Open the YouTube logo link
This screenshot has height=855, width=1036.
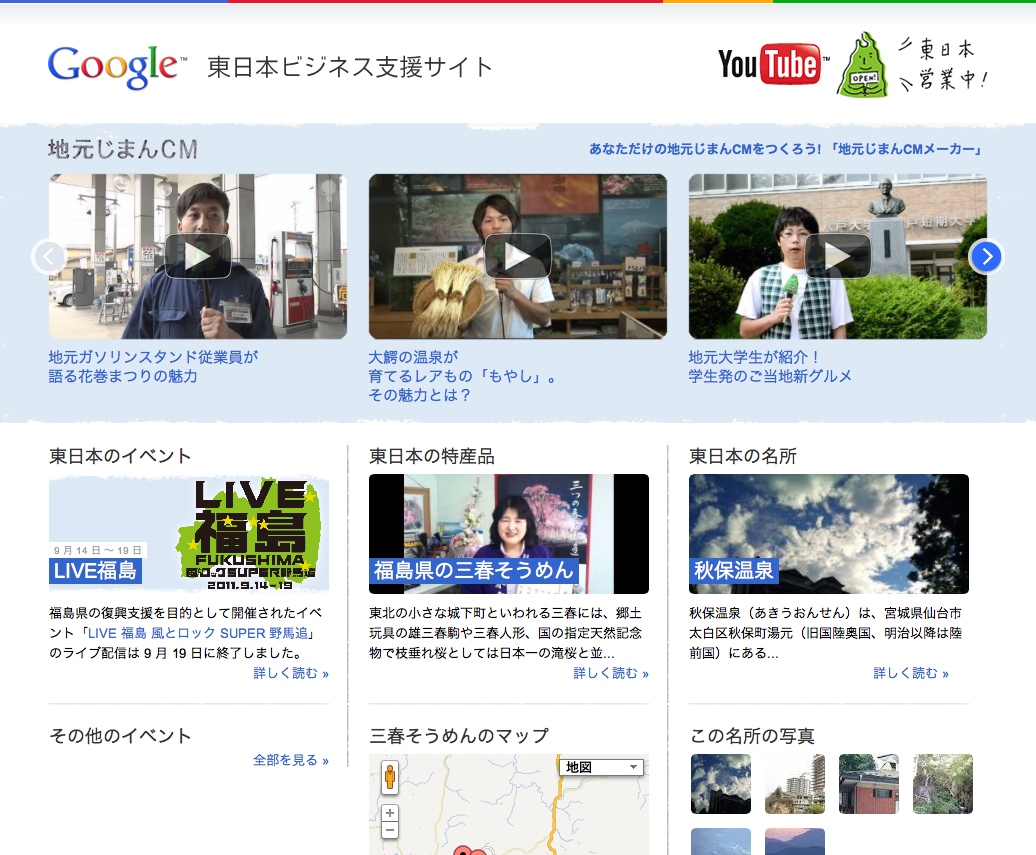773,64
